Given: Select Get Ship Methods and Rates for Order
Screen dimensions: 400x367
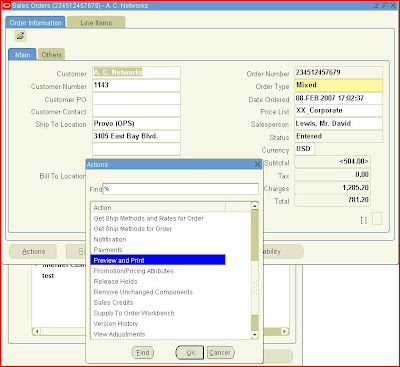Looking at the screenshot, I should pos(158,218).
